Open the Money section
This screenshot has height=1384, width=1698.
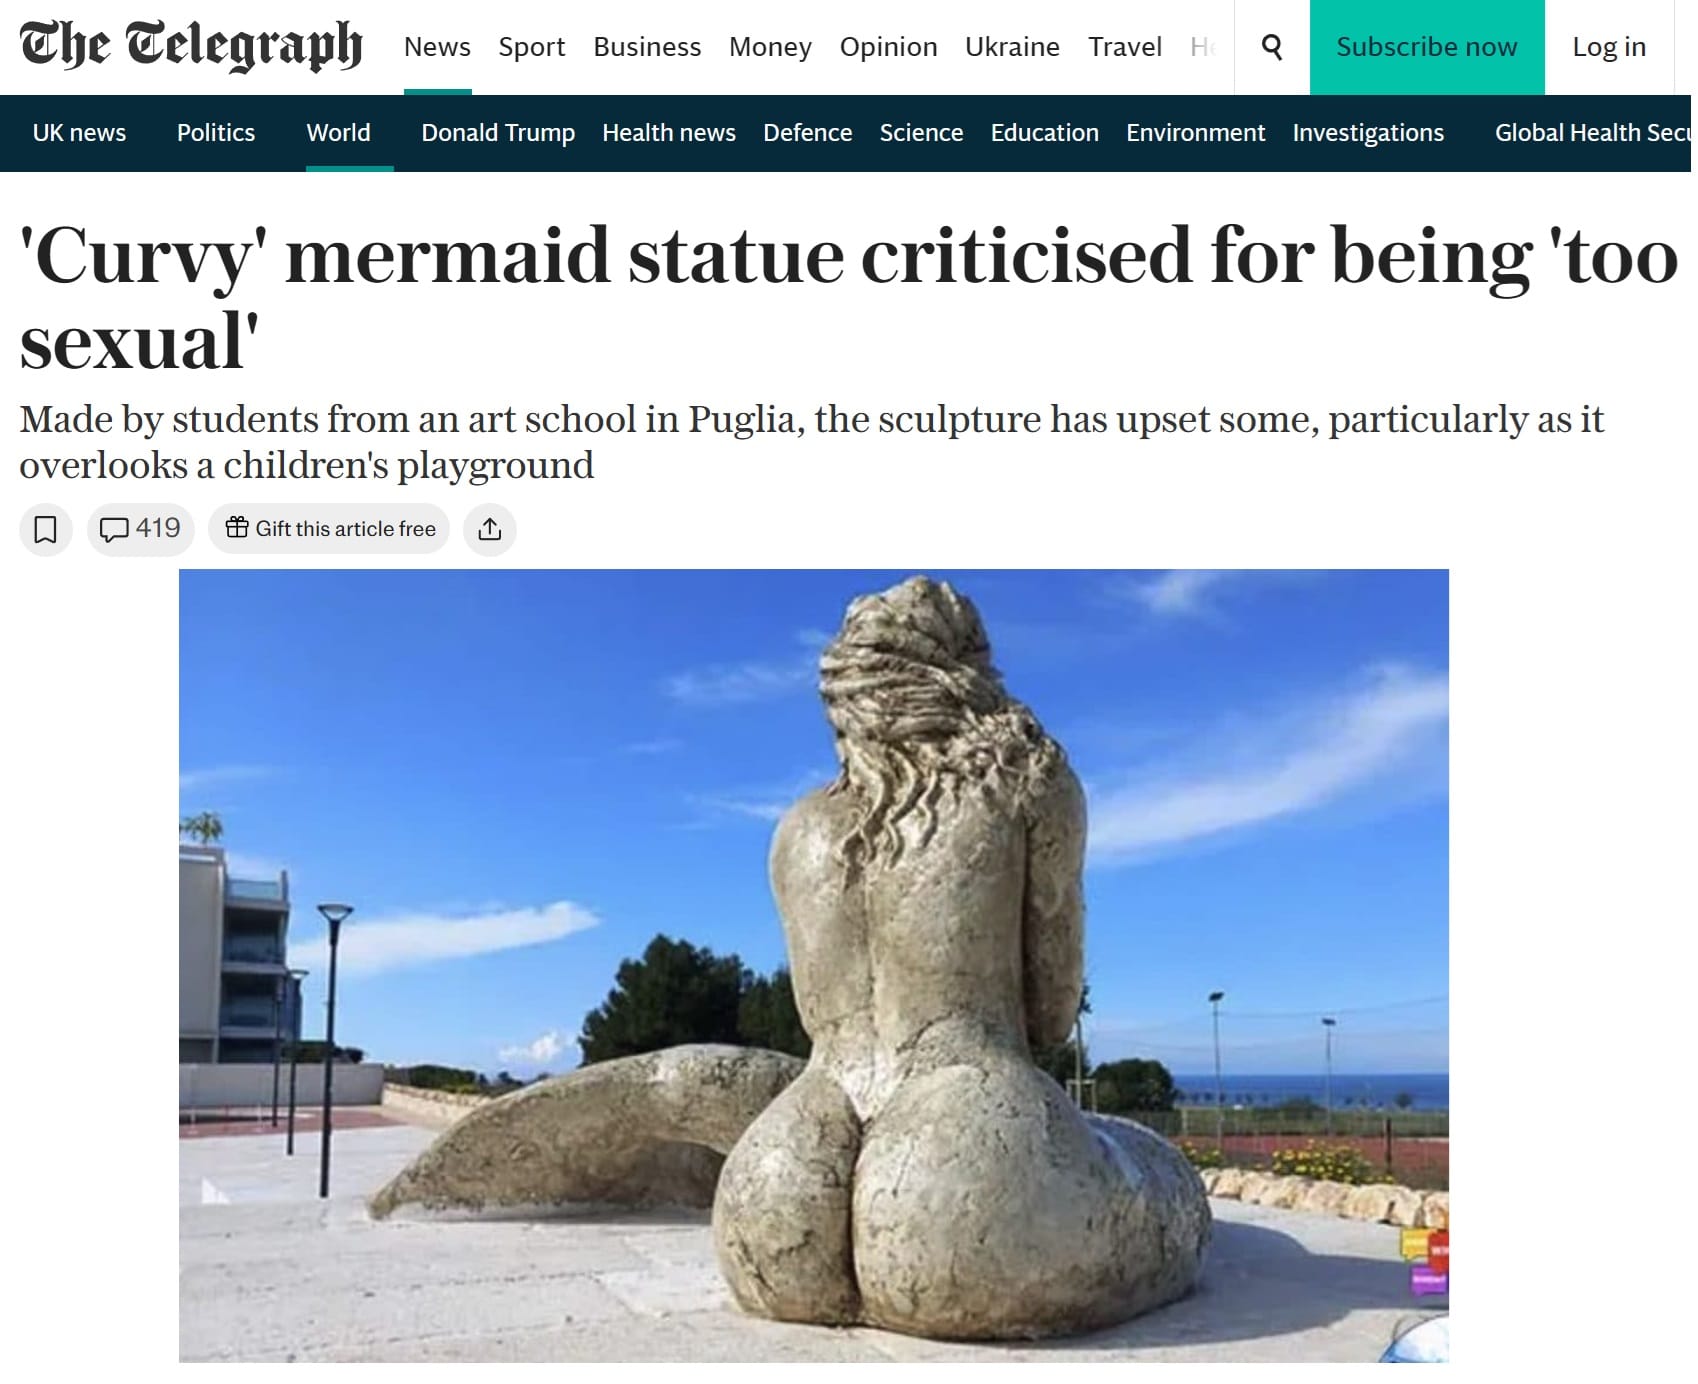pos(770,47)
